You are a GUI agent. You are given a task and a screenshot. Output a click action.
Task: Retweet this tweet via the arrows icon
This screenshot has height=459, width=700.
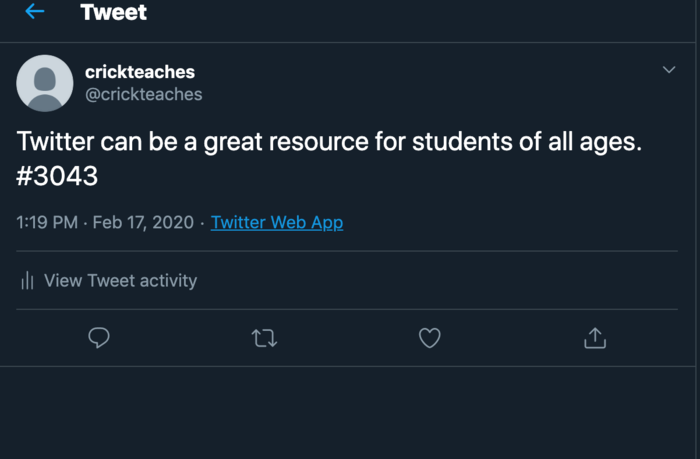[x=264, y=338]
